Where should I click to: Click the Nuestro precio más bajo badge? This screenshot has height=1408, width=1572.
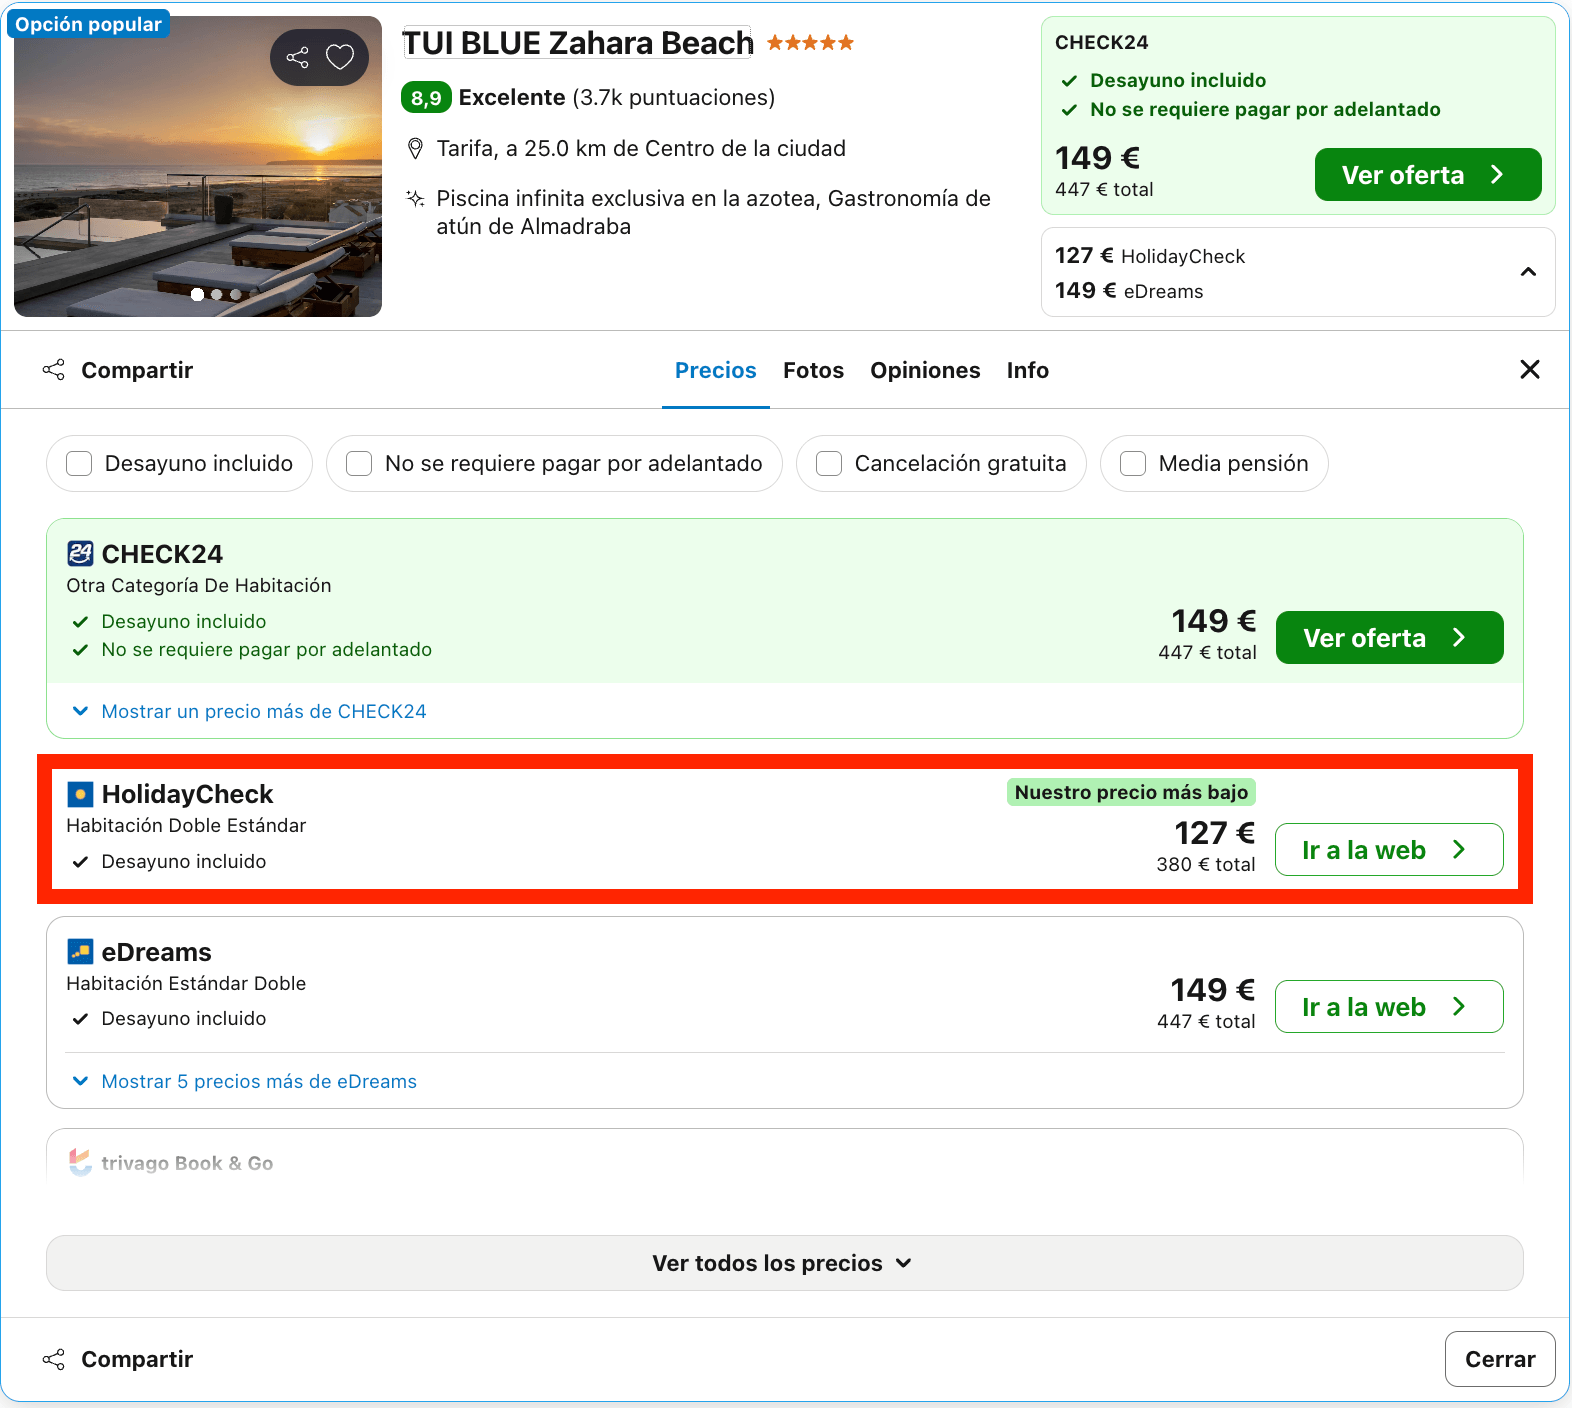coord(1131,792)
